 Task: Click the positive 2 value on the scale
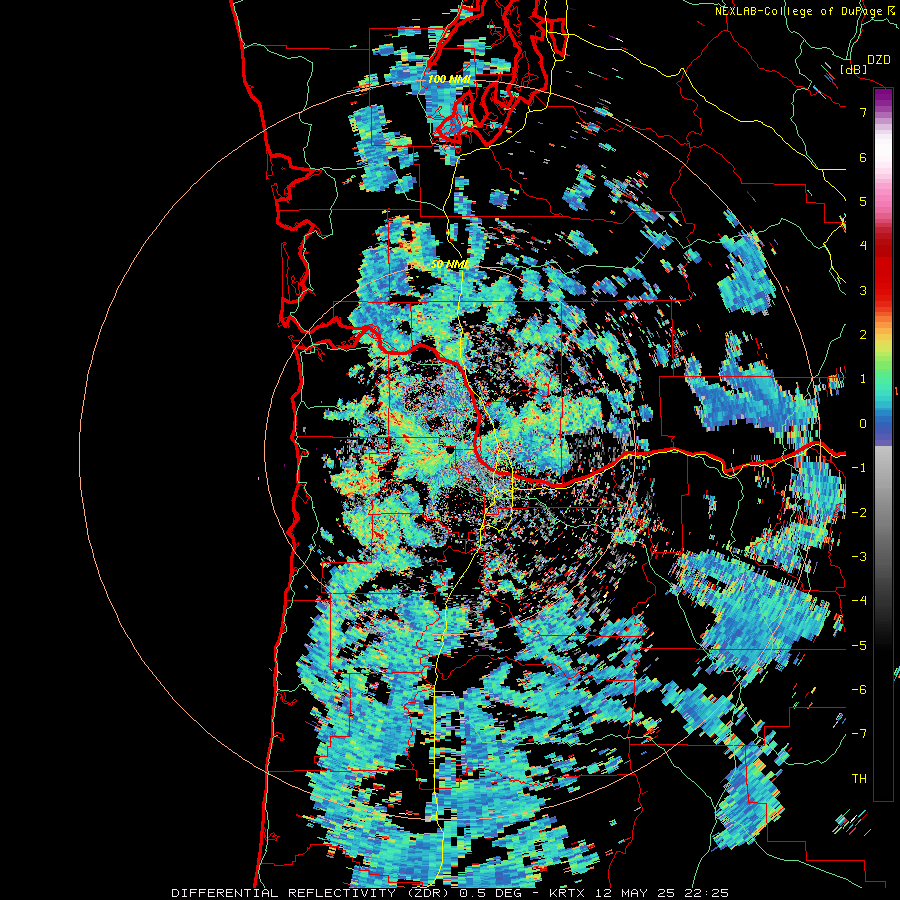pos(863,335)
